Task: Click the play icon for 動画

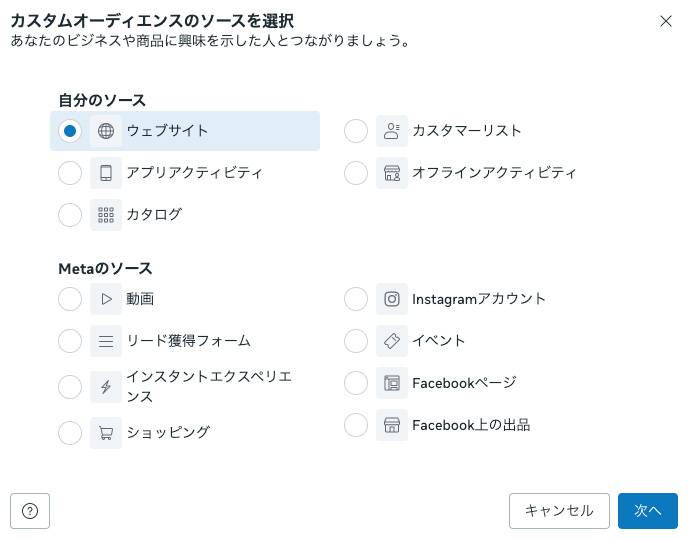Action: [106, 299]
